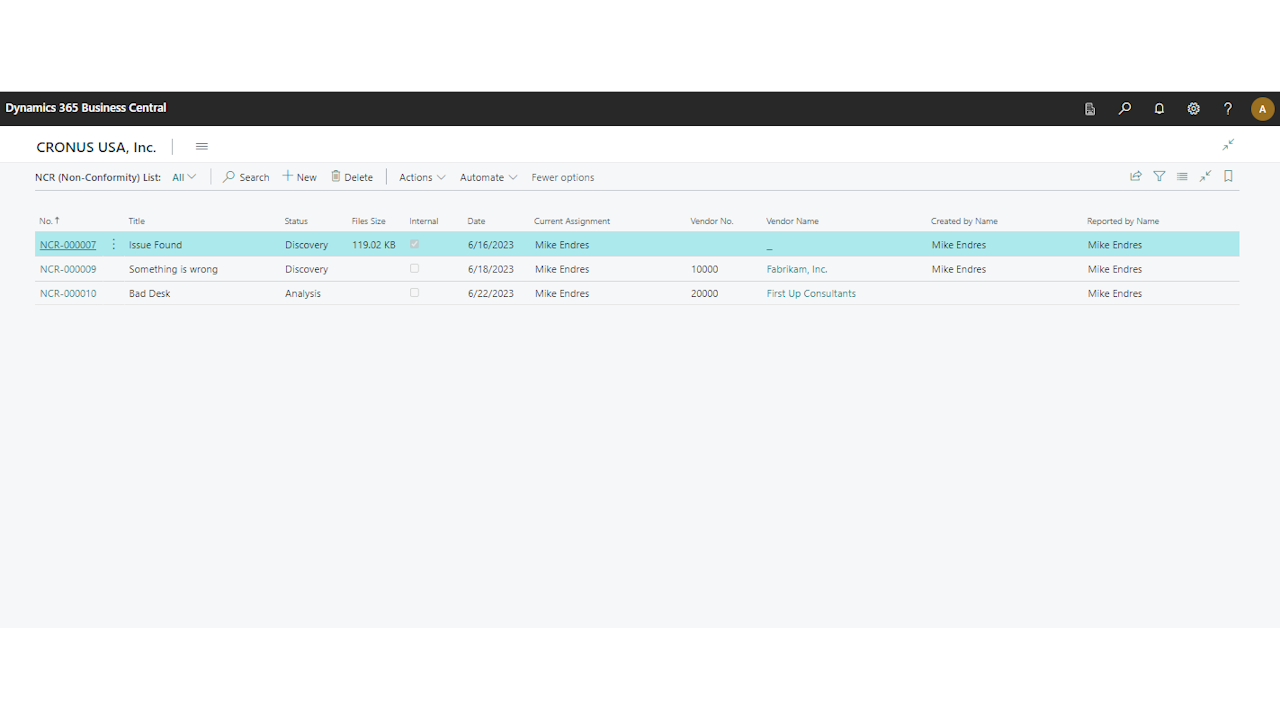Open record NCR-000009

68,269
